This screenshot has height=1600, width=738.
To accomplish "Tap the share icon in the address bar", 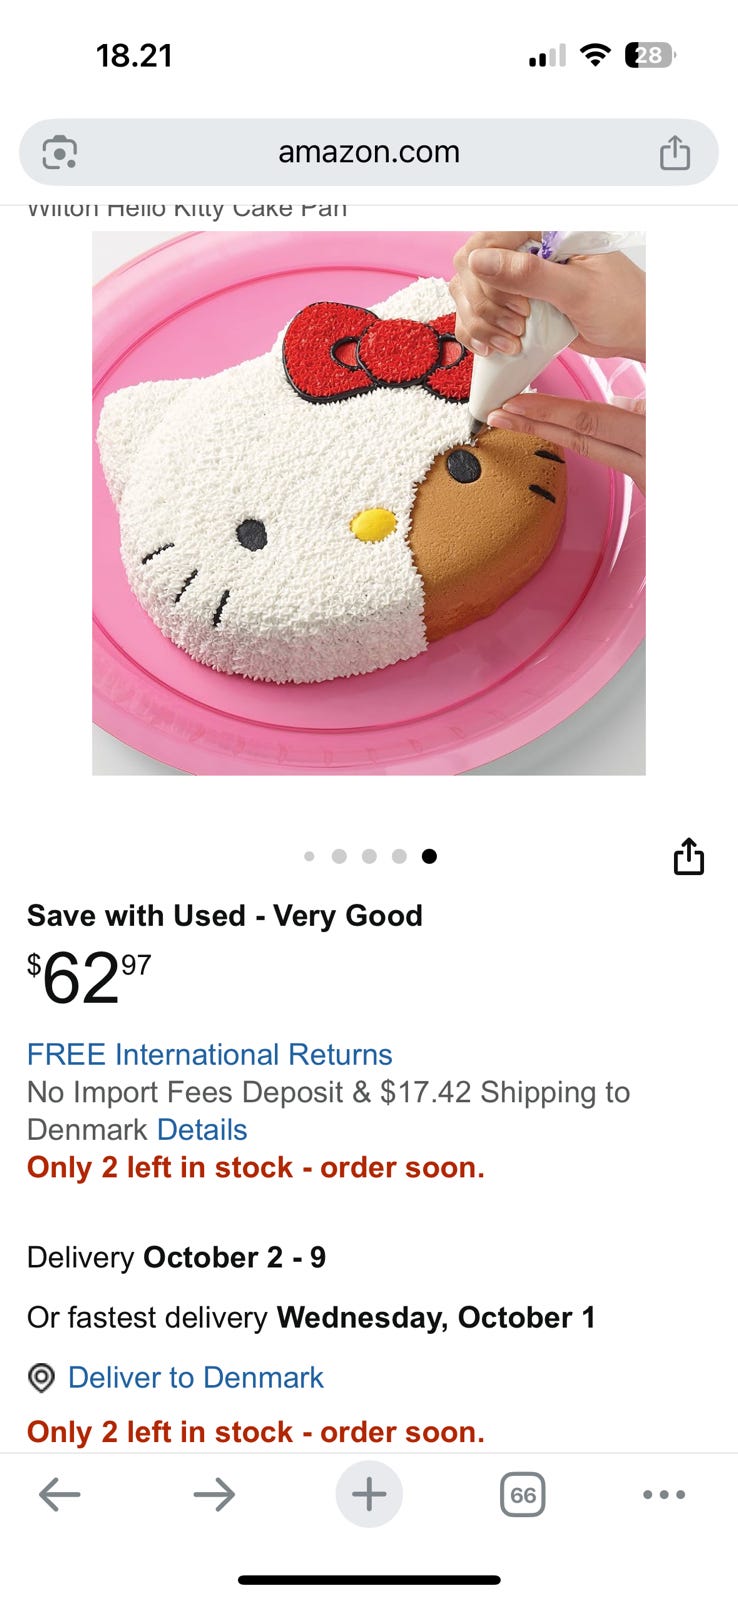I will coord(675,153).
